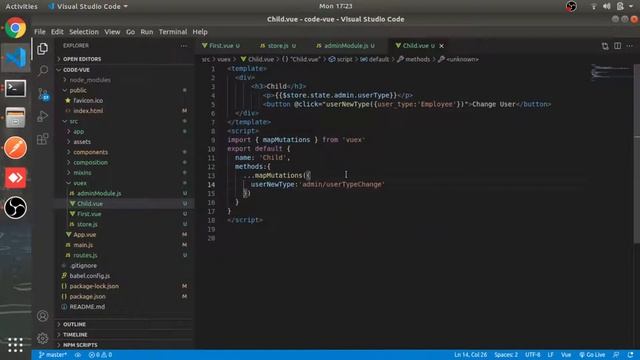Open the Source Control view
The image size is (640, 360).
point(43,94)
